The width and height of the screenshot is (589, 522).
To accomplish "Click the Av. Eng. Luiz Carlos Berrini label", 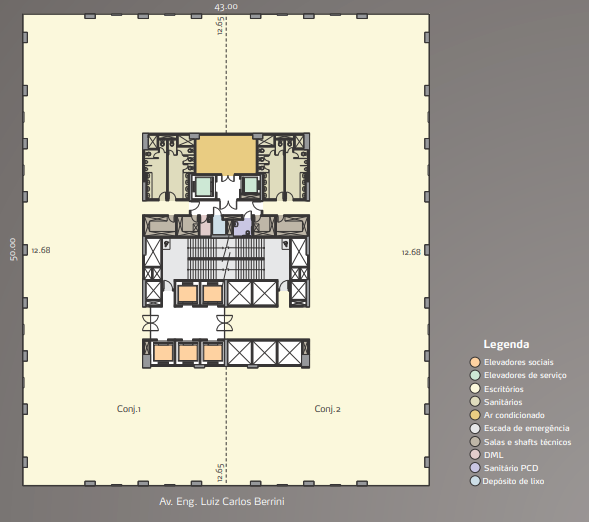I will (x=222, y=501).
